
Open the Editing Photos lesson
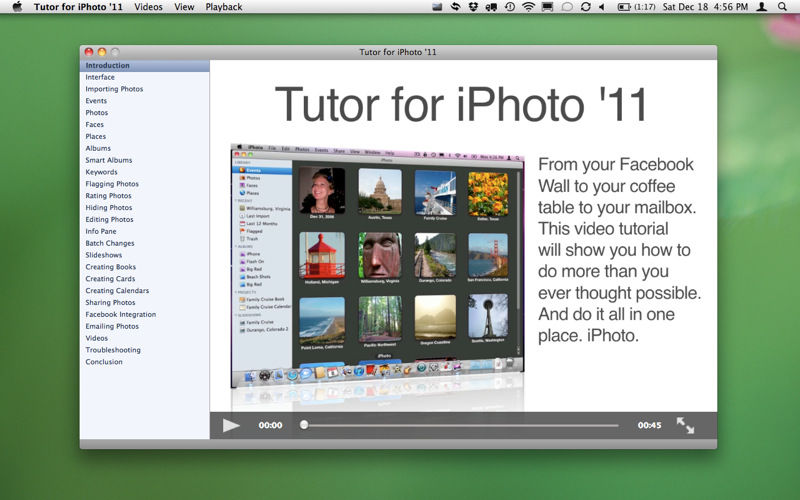144,219
